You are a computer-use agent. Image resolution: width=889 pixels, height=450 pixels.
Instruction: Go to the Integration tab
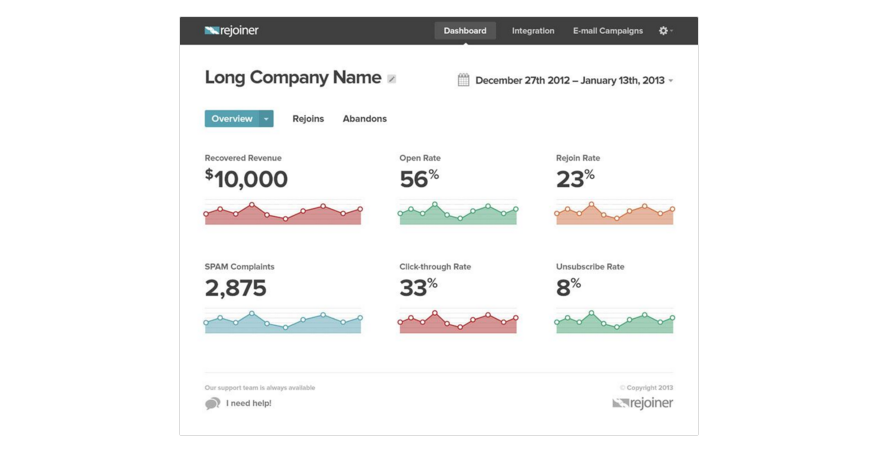pyautogui.click(x=533, y=31)
